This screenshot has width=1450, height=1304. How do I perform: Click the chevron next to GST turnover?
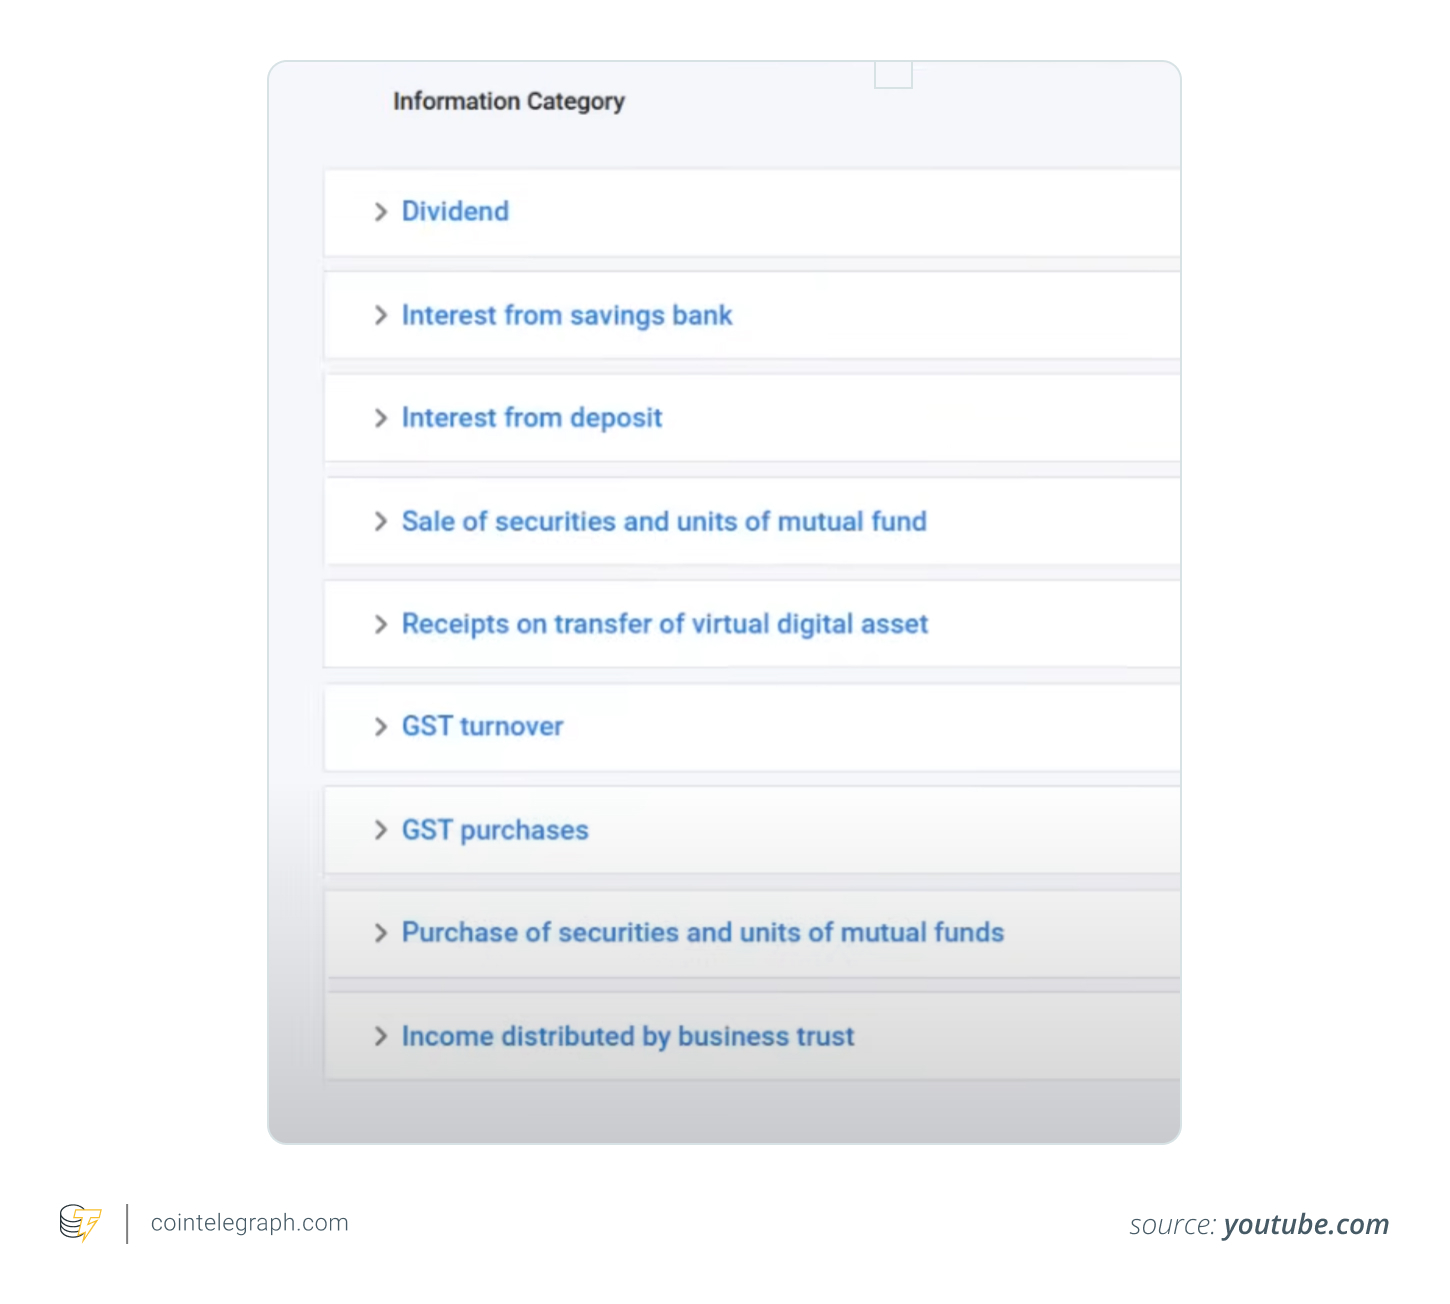tap(381, 726)
